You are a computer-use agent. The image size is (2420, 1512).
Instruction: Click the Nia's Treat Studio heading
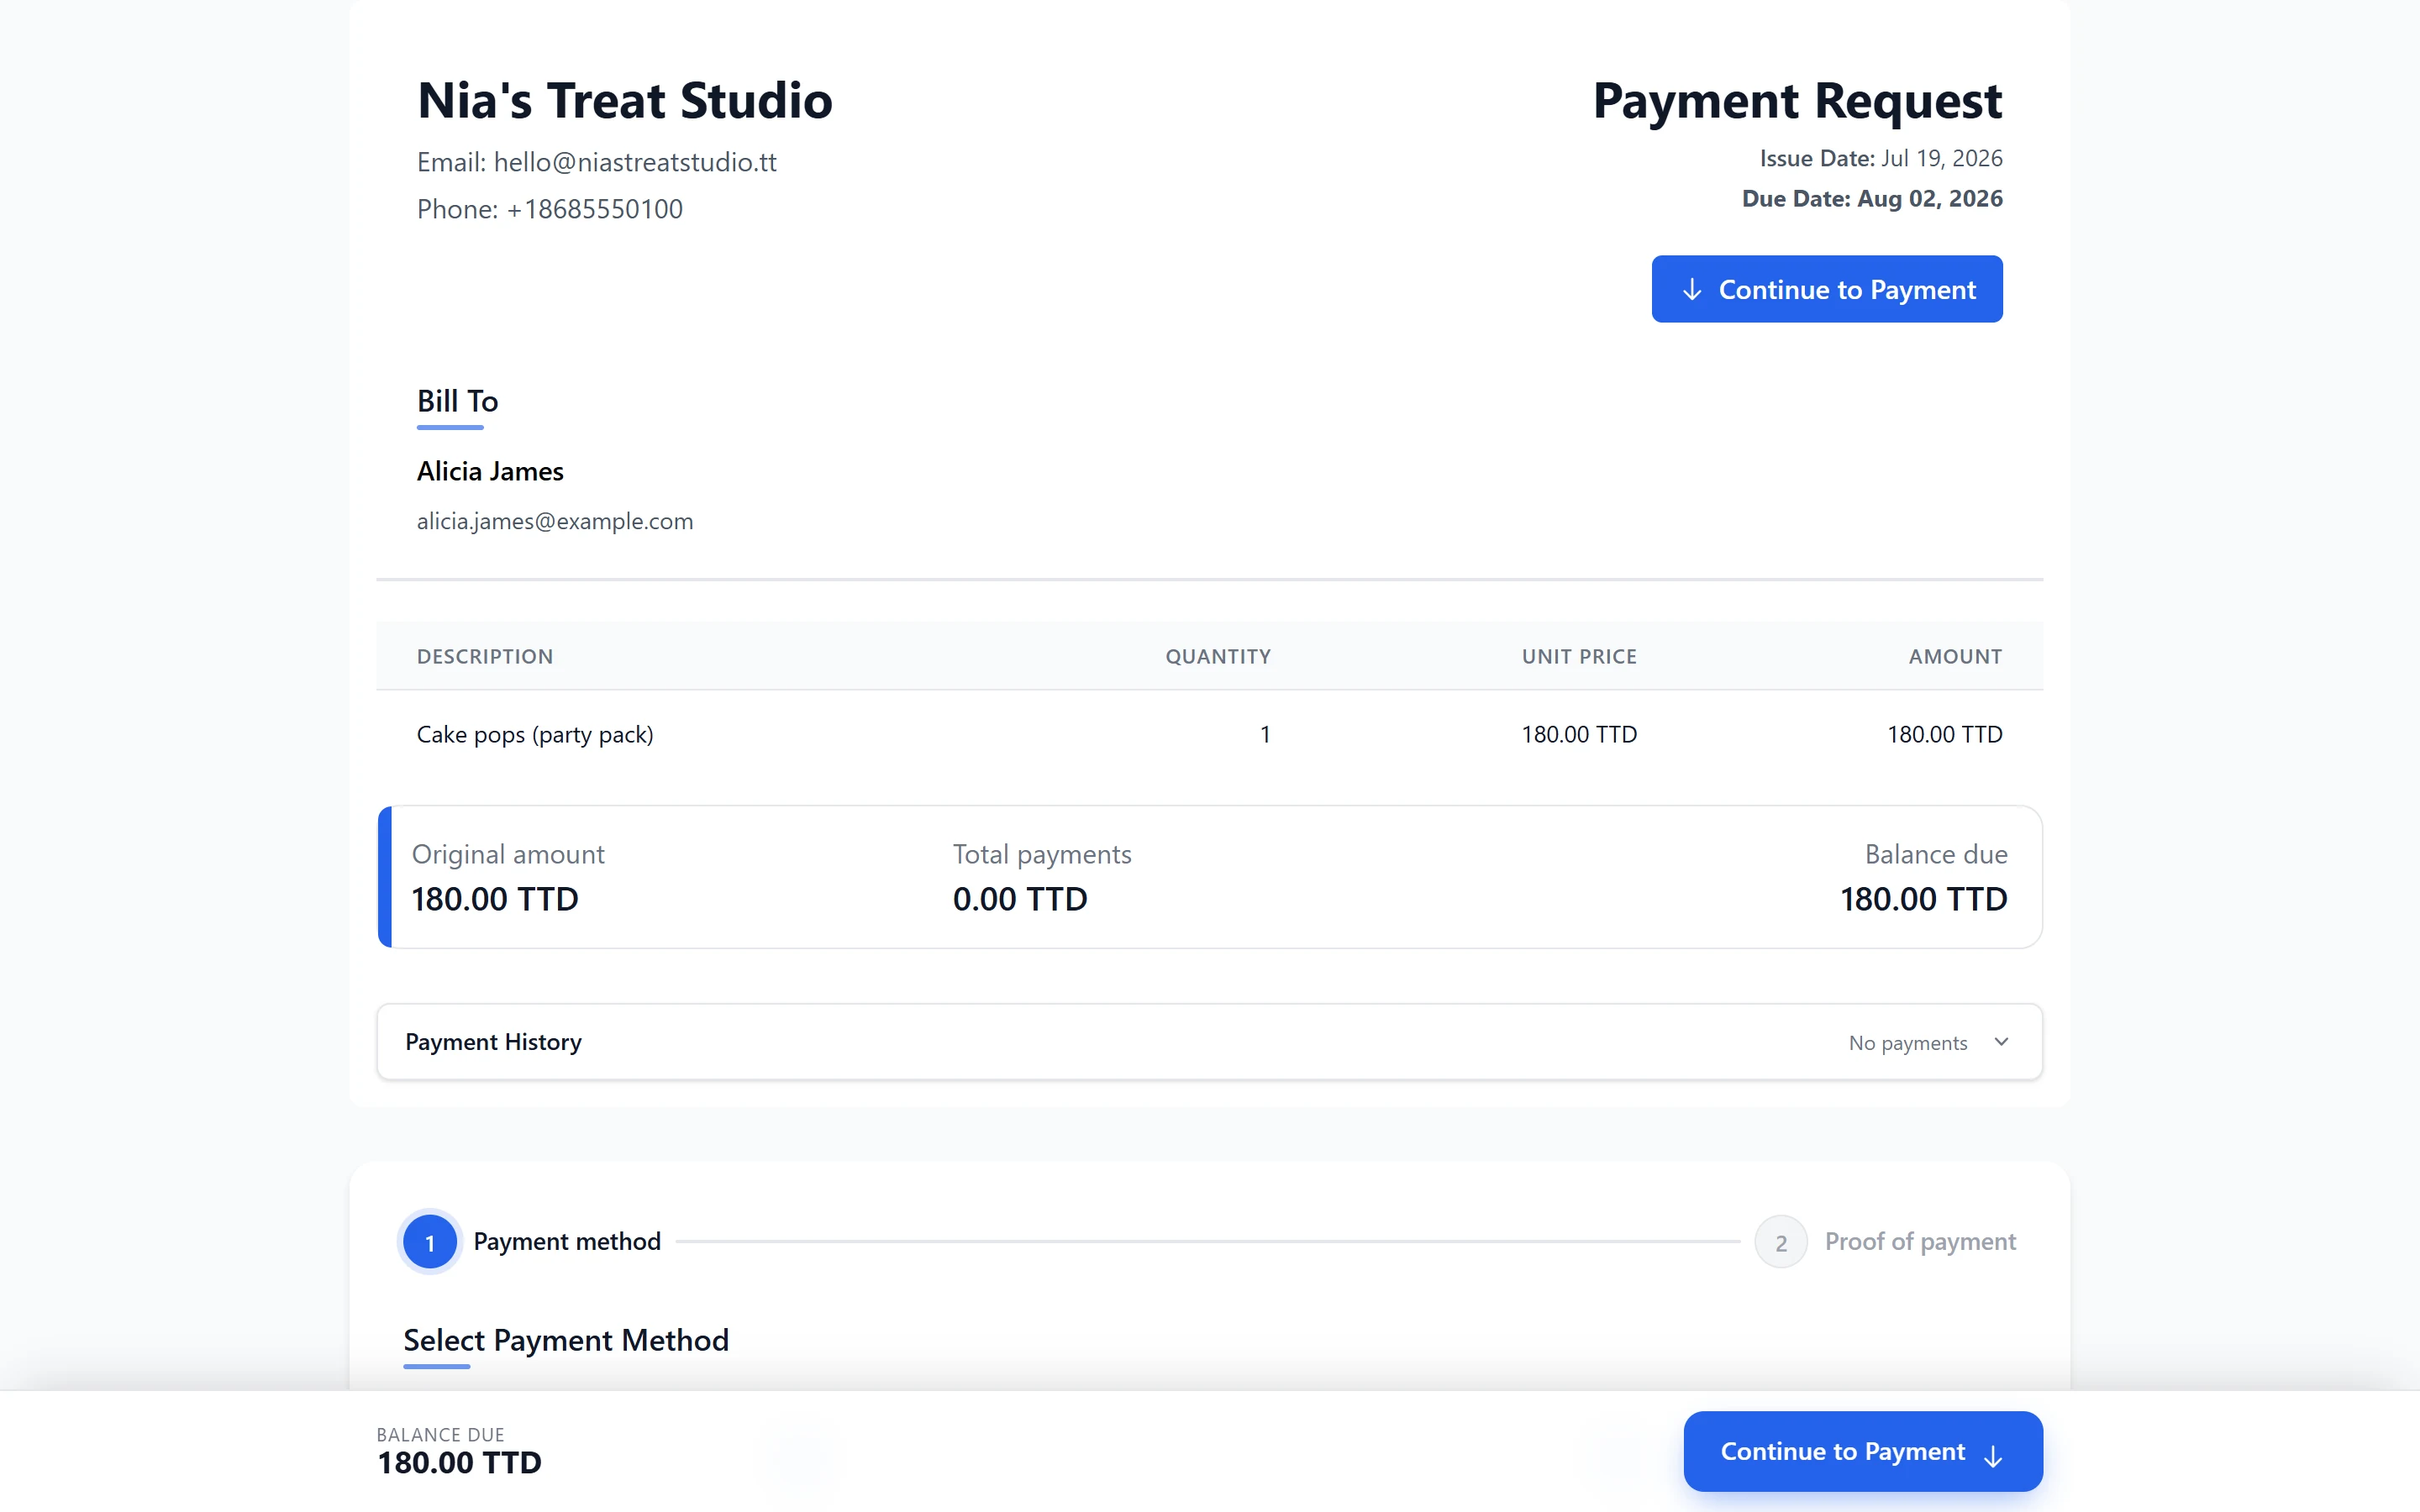pos(625,101)
